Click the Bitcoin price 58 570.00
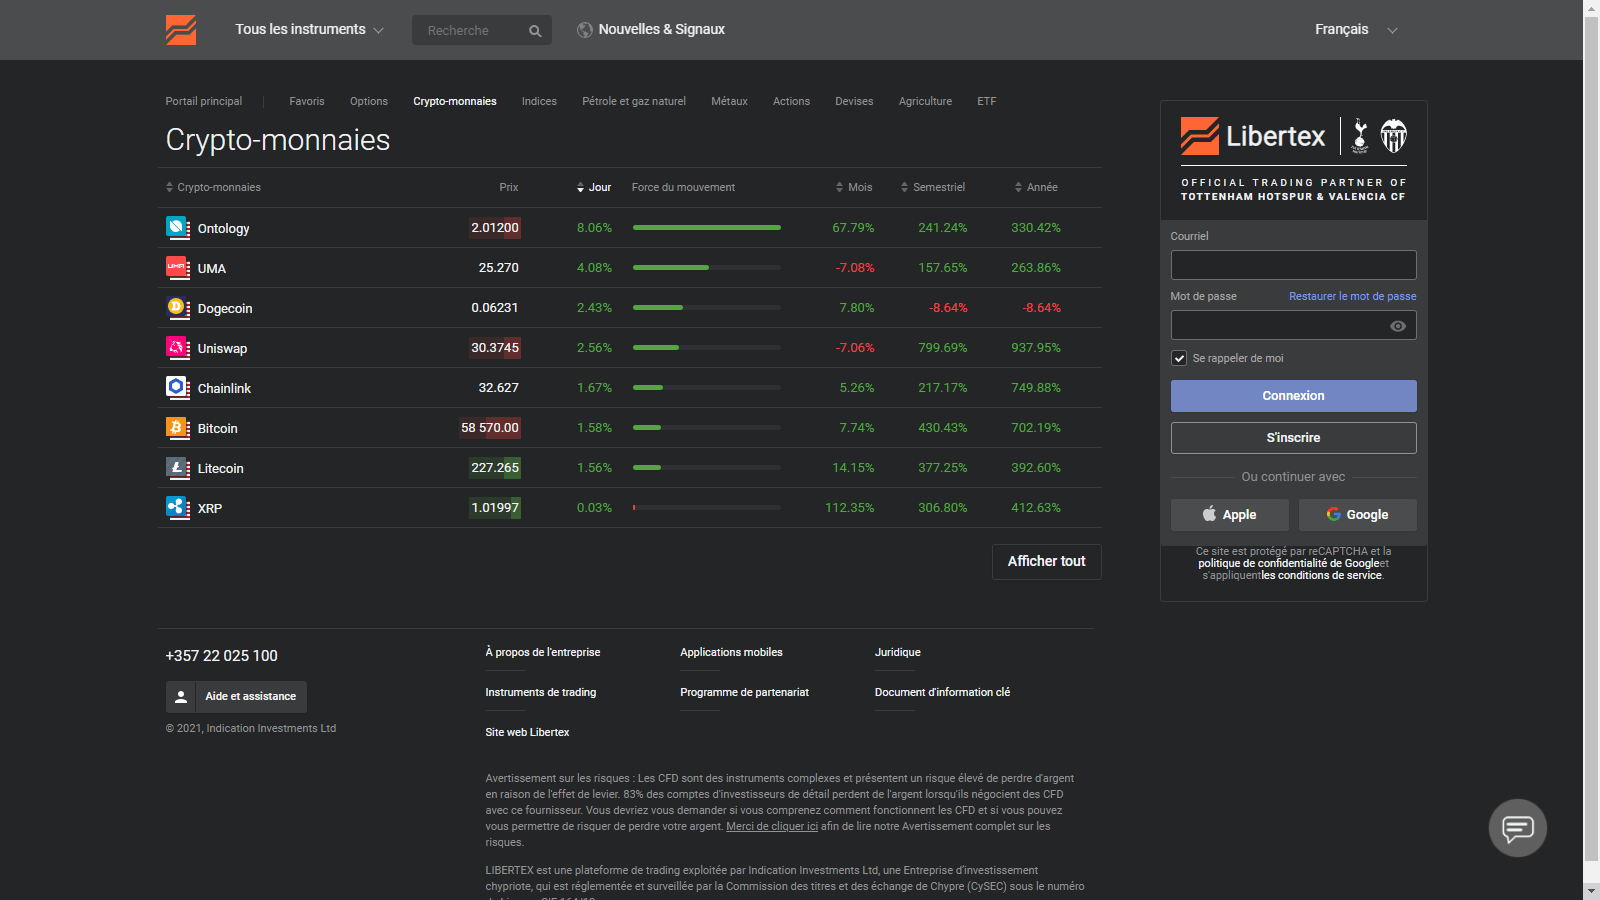Image resolution: width=1600 pixels, height=900 pixels. click(490, 428)
